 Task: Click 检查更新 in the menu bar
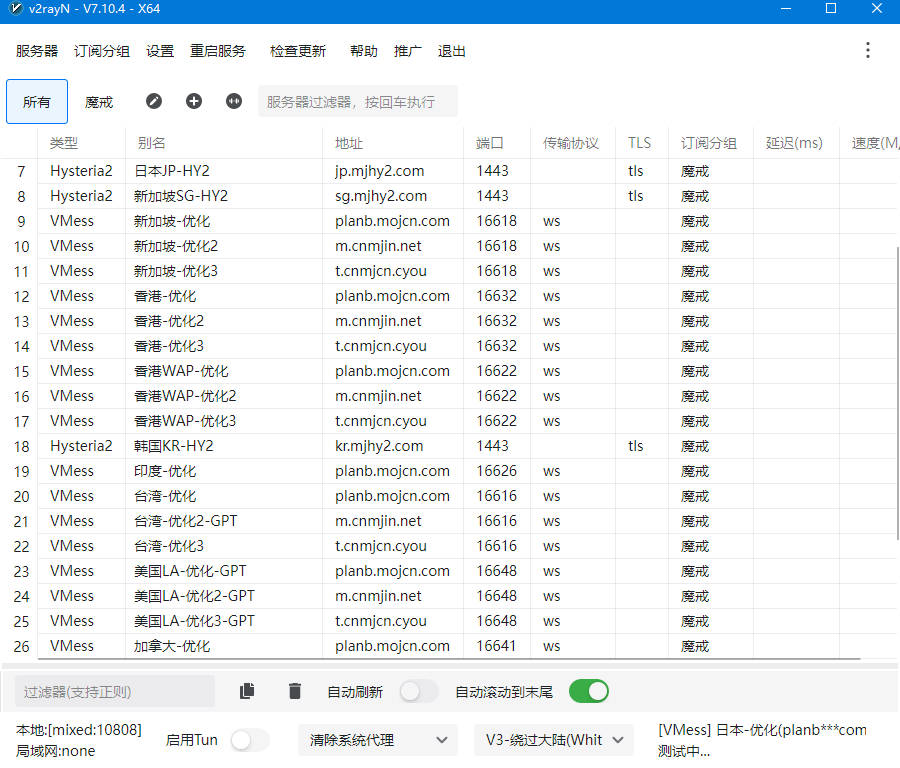pyautogui.click(x=298, y=51)
